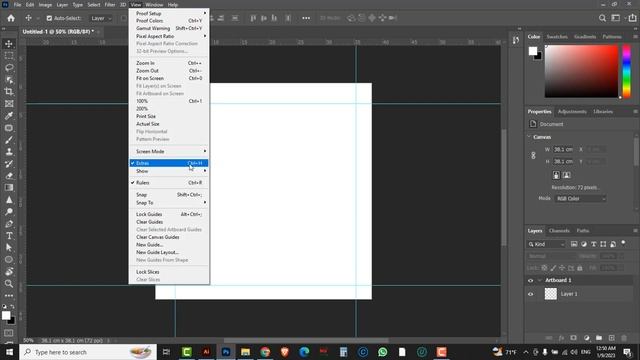Toggle the checked Rulers menu item

click(169, 183)
